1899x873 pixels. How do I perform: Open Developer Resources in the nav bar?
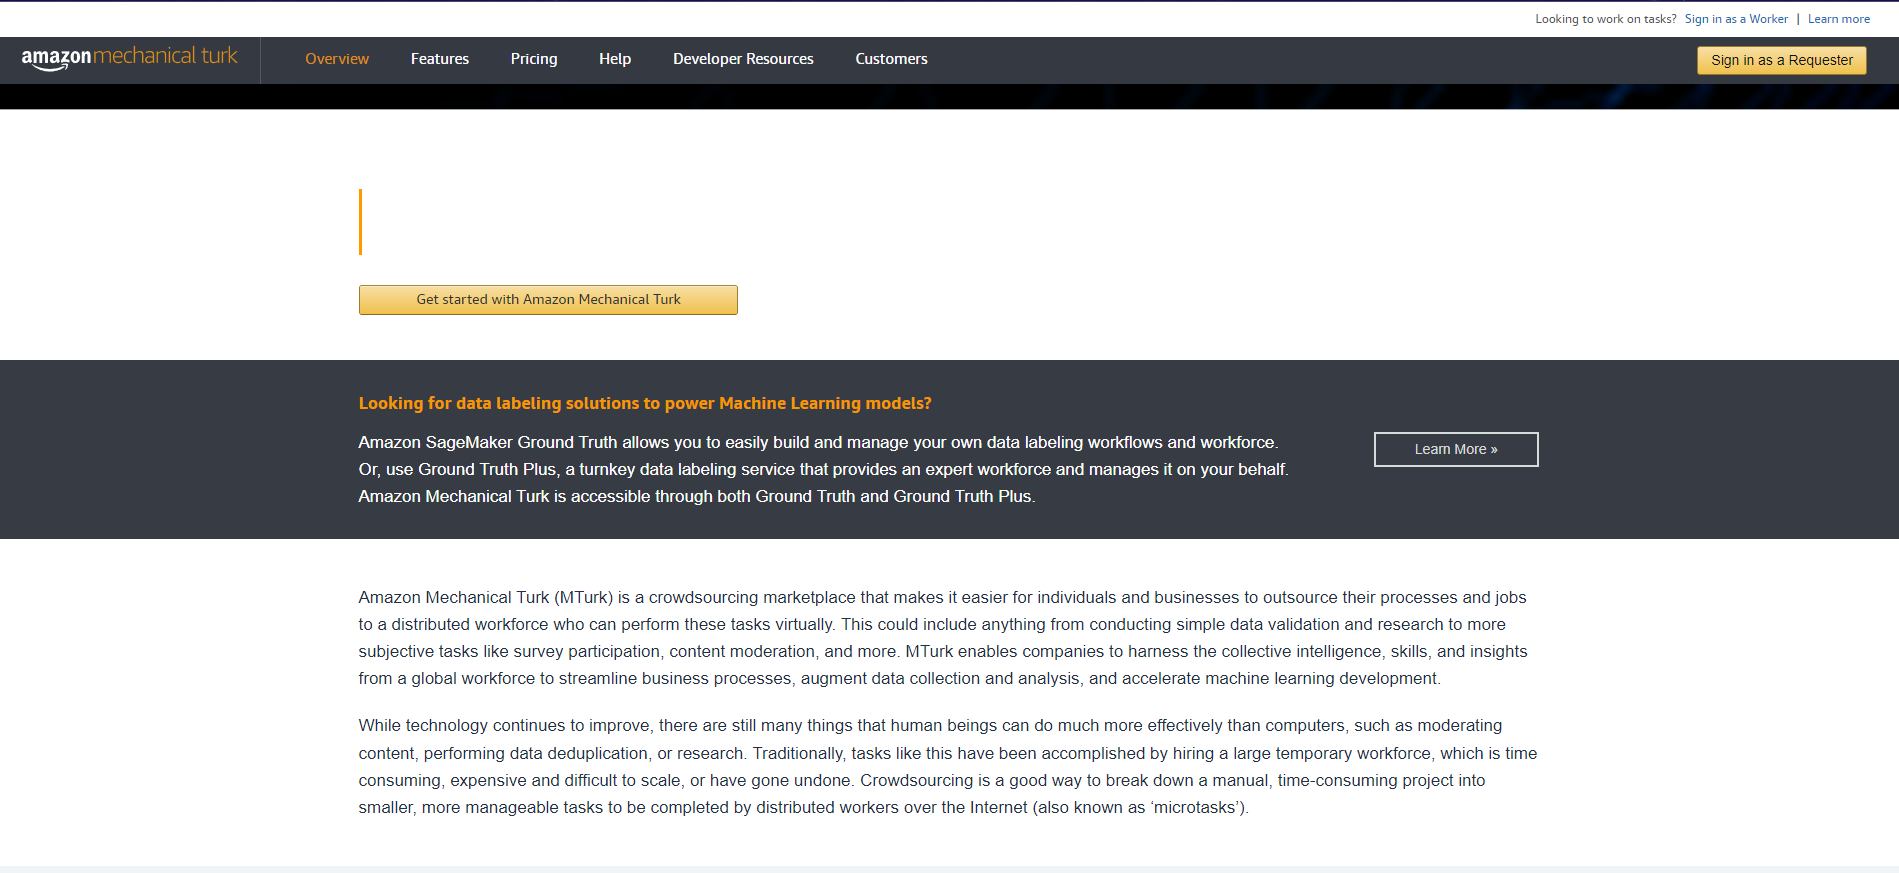743,59
